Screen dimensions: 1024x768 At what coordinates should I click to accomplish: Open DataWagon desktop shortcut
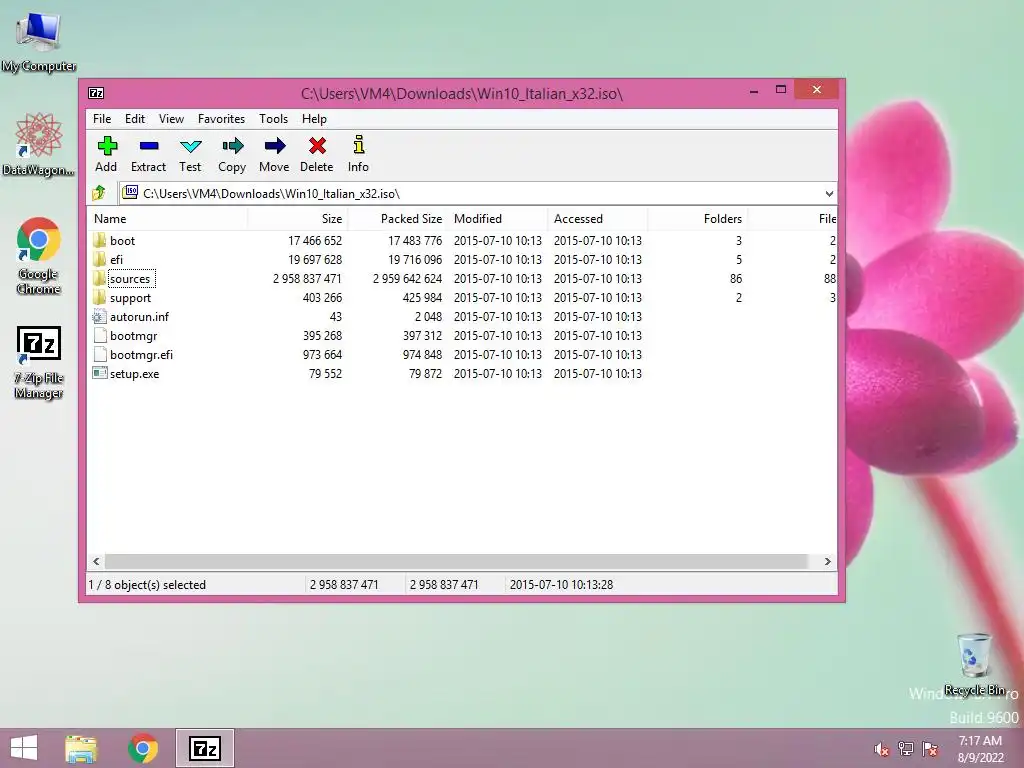pos(39,144)
